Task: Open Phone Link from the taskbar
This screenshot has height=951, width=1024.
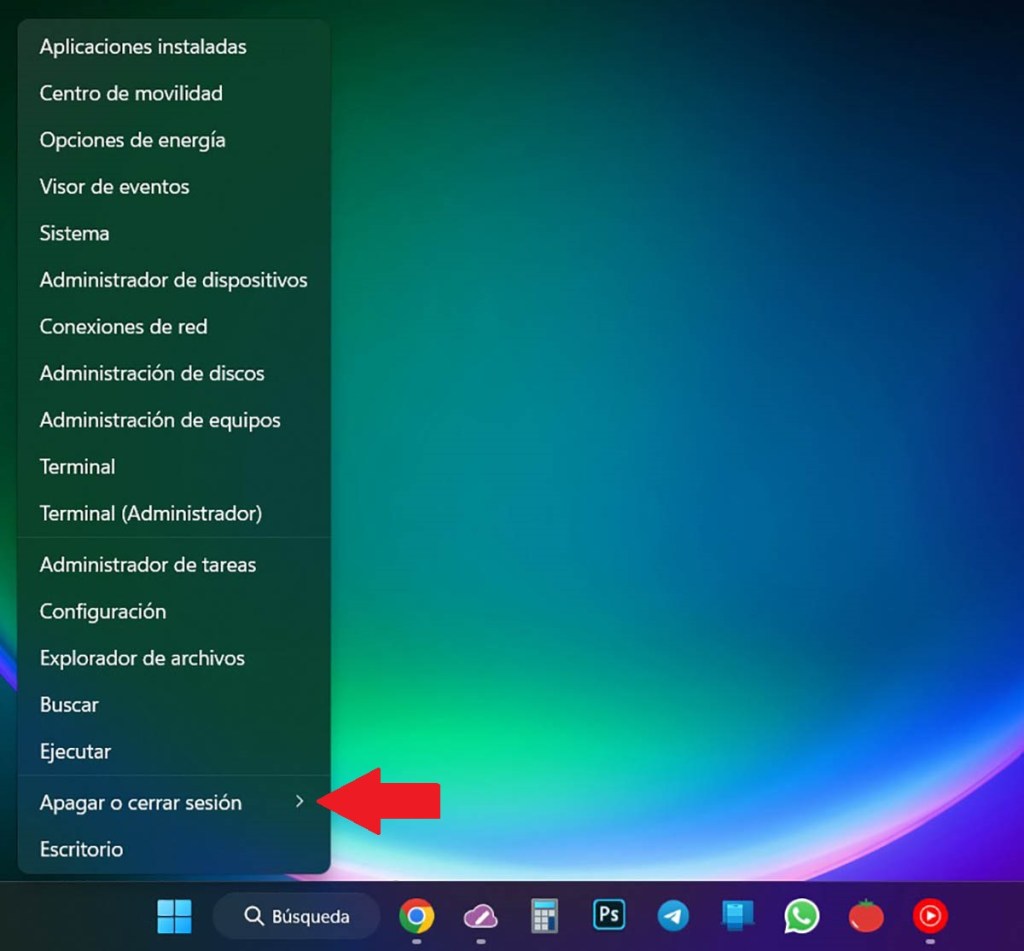Action: [x=737, y=915]
